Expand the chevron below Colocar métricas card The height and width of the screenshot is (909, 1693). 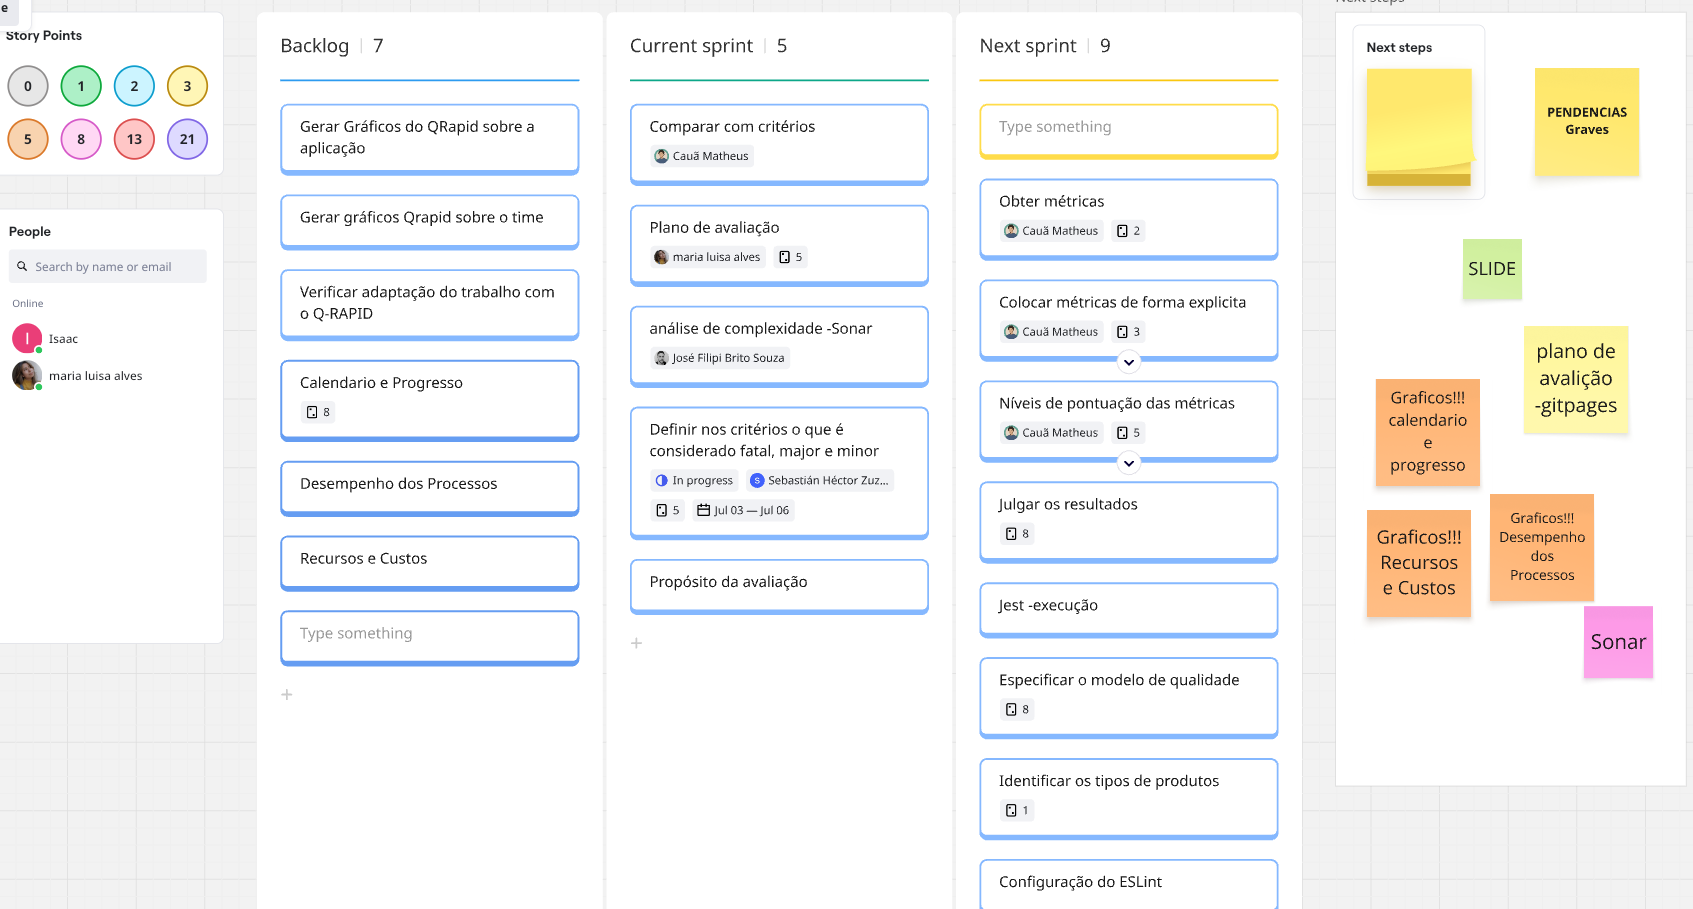coord(1129,362)
